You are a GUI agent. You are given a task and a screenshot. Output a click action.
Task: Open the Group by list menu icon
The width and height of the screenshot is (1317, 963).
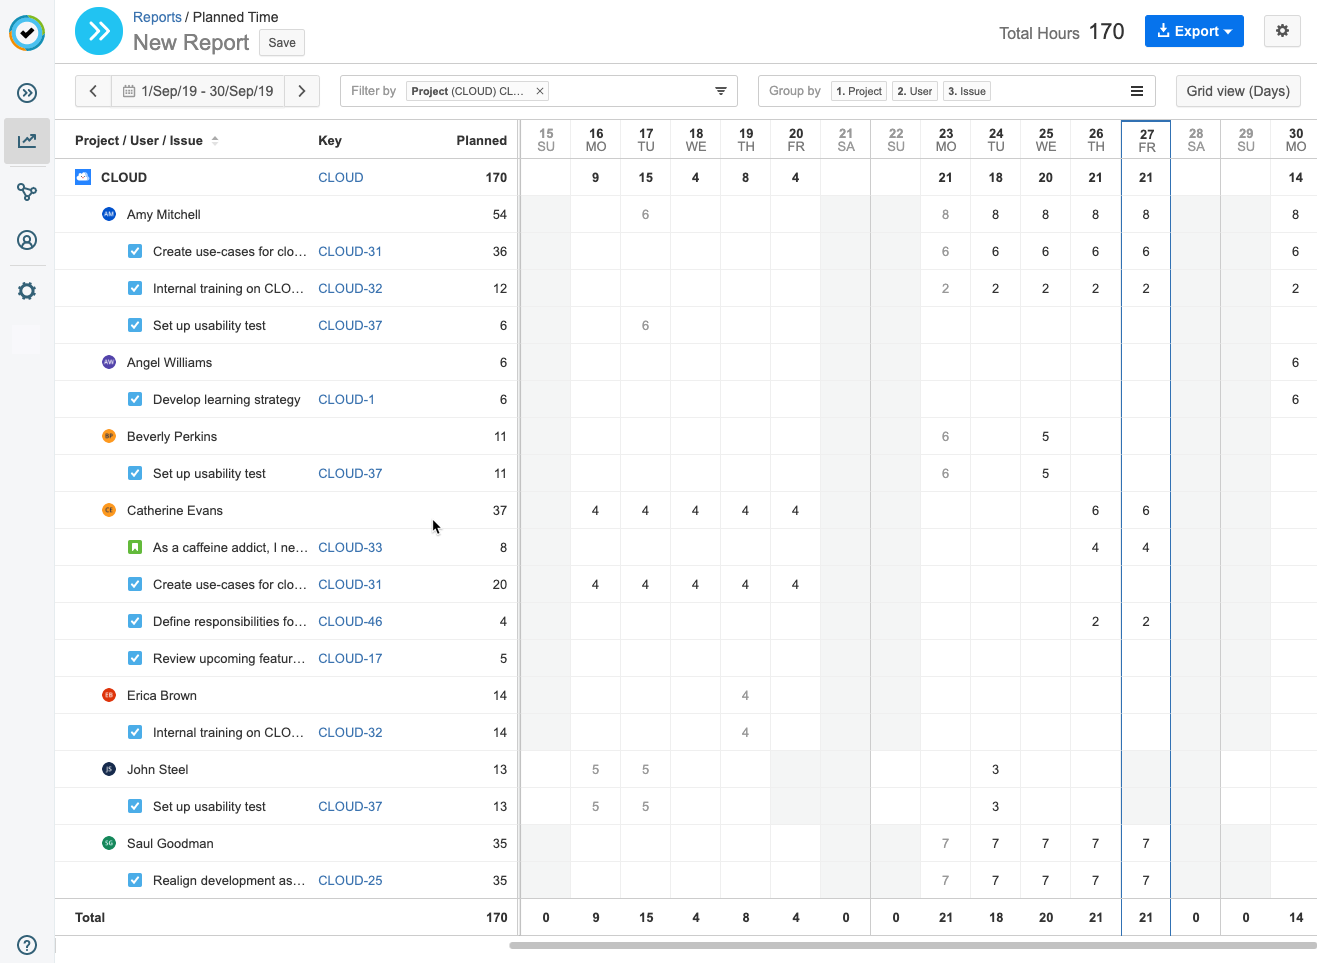1137,91
